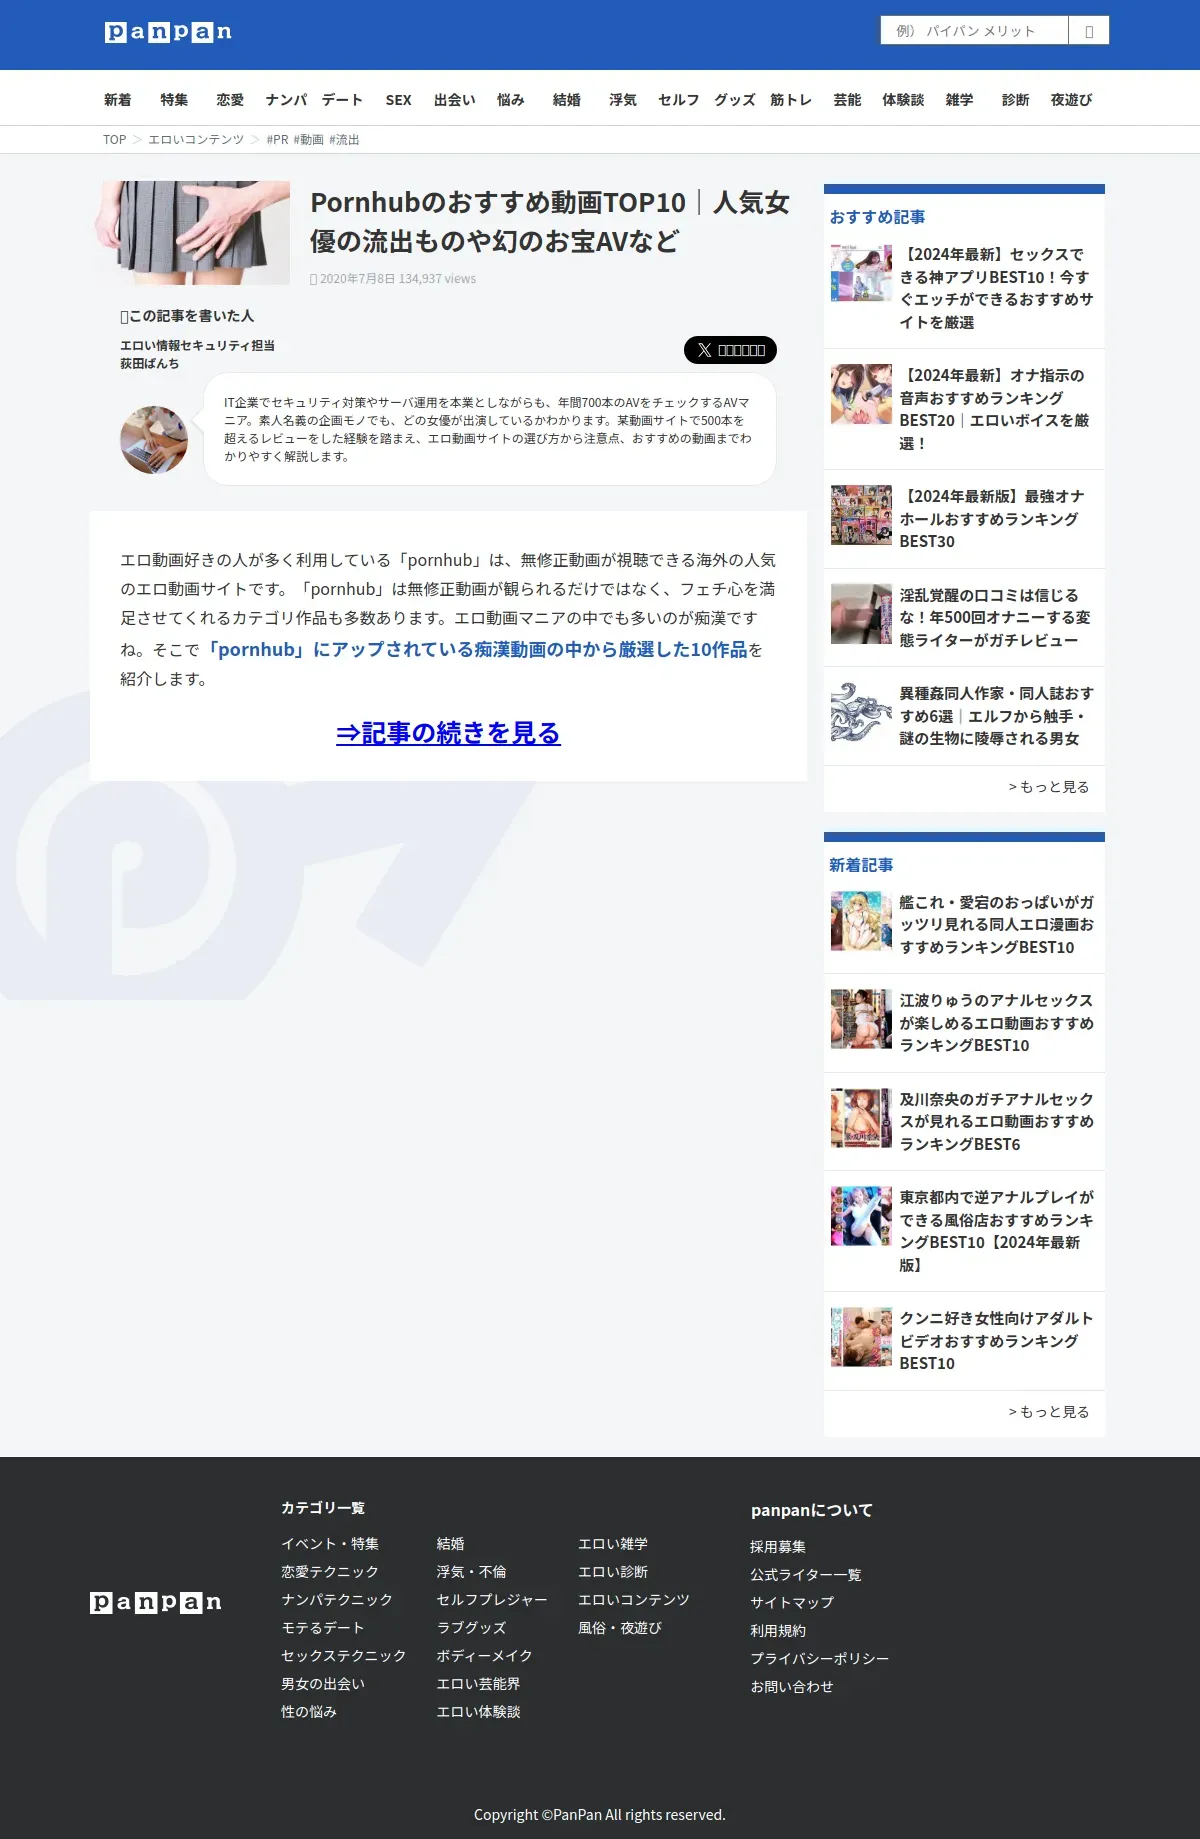Open the footer 利用規約 link
1200x1839 pixels.
(778, 1631)
